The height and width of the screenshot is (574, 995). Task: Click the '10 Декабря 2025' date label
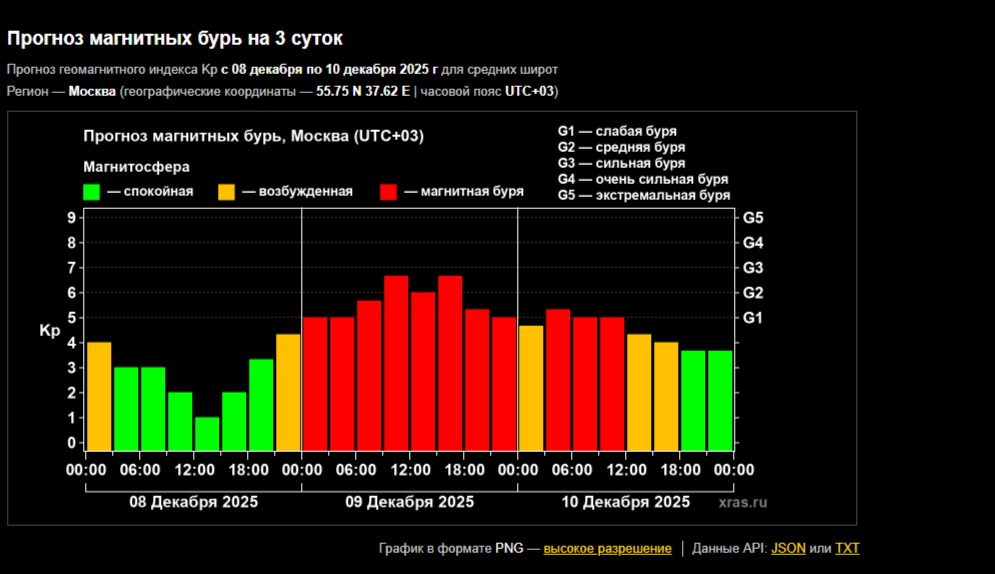pyautogui.click(x=625, y=502)
